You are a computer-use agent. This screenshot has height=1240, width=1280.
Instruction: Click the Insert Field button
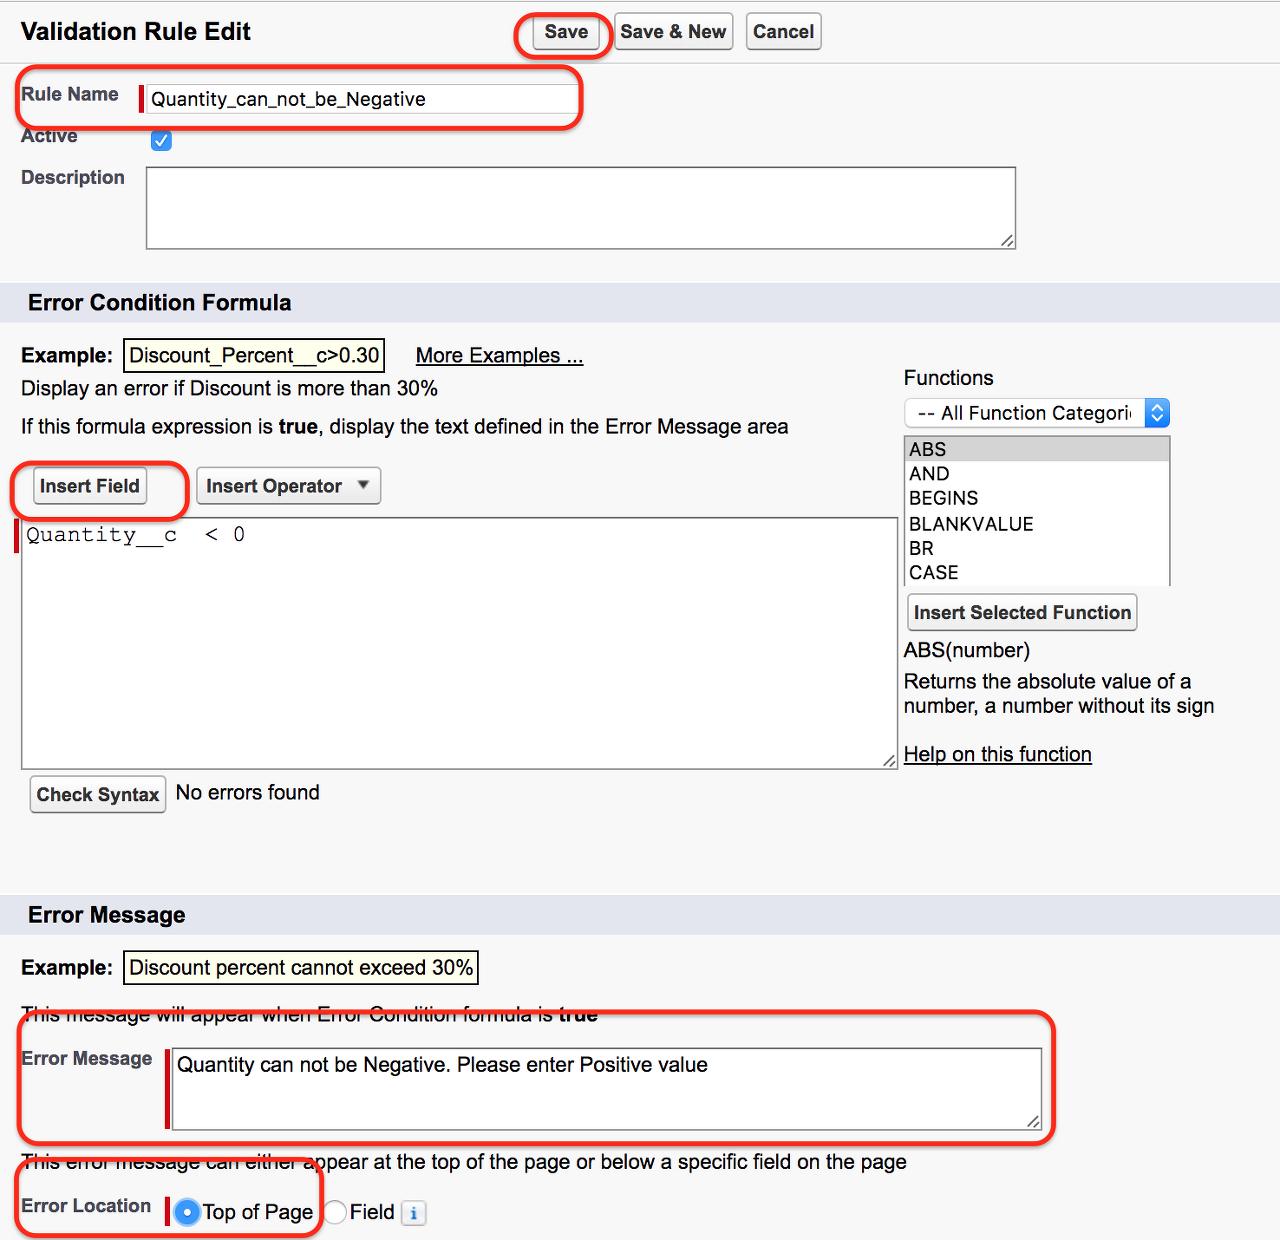(89, 486)
